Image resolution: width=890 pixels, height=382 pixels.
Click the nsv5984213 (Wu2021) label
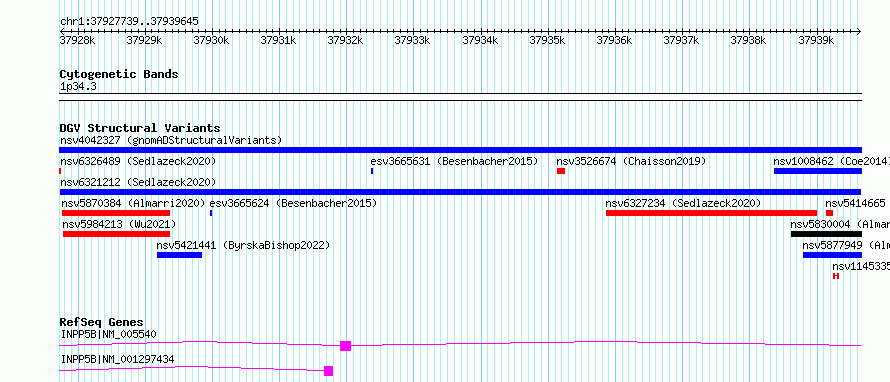[x=119, y=224]
